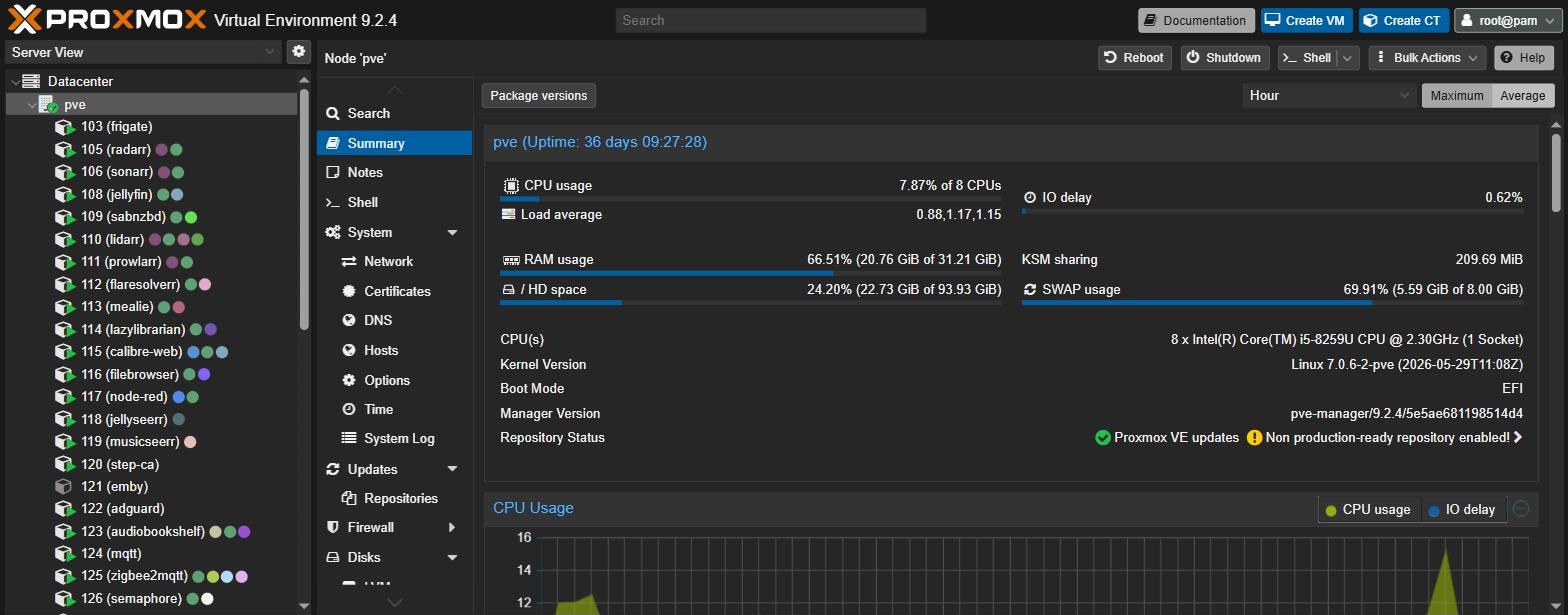Screen dimensions: 1568x615
Task: Open the Shell console button
Action: [x=1308, y=58]
